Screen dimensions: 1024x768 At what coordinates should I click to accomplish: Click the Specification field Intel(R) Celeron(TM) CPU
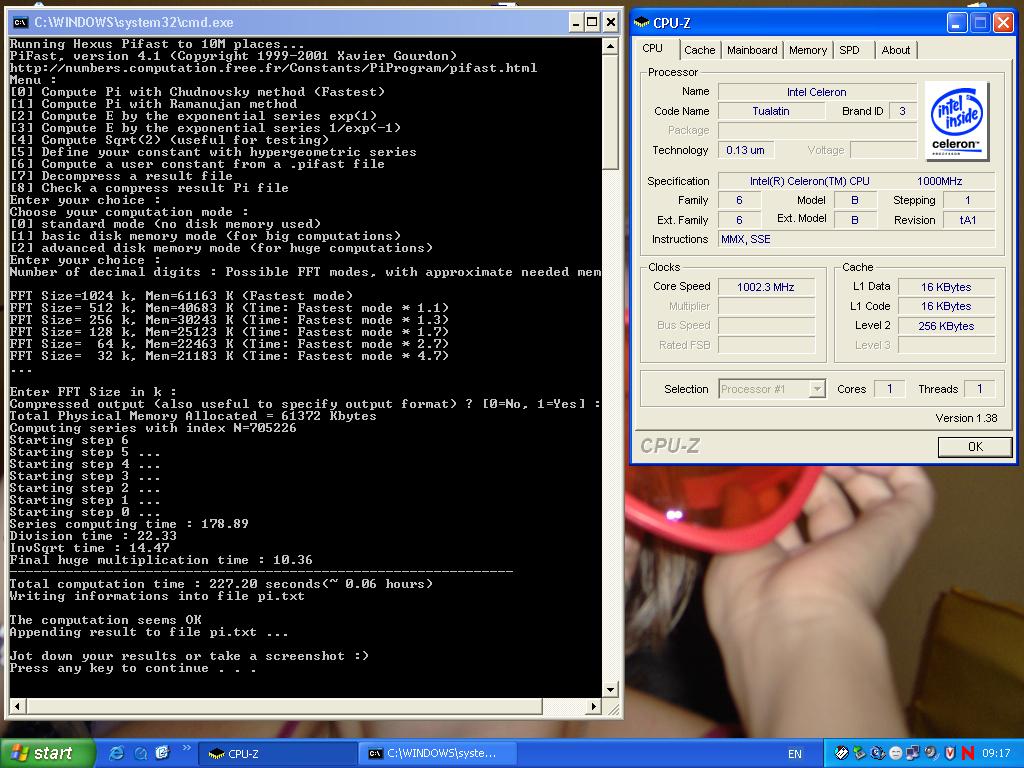[856, 181]
